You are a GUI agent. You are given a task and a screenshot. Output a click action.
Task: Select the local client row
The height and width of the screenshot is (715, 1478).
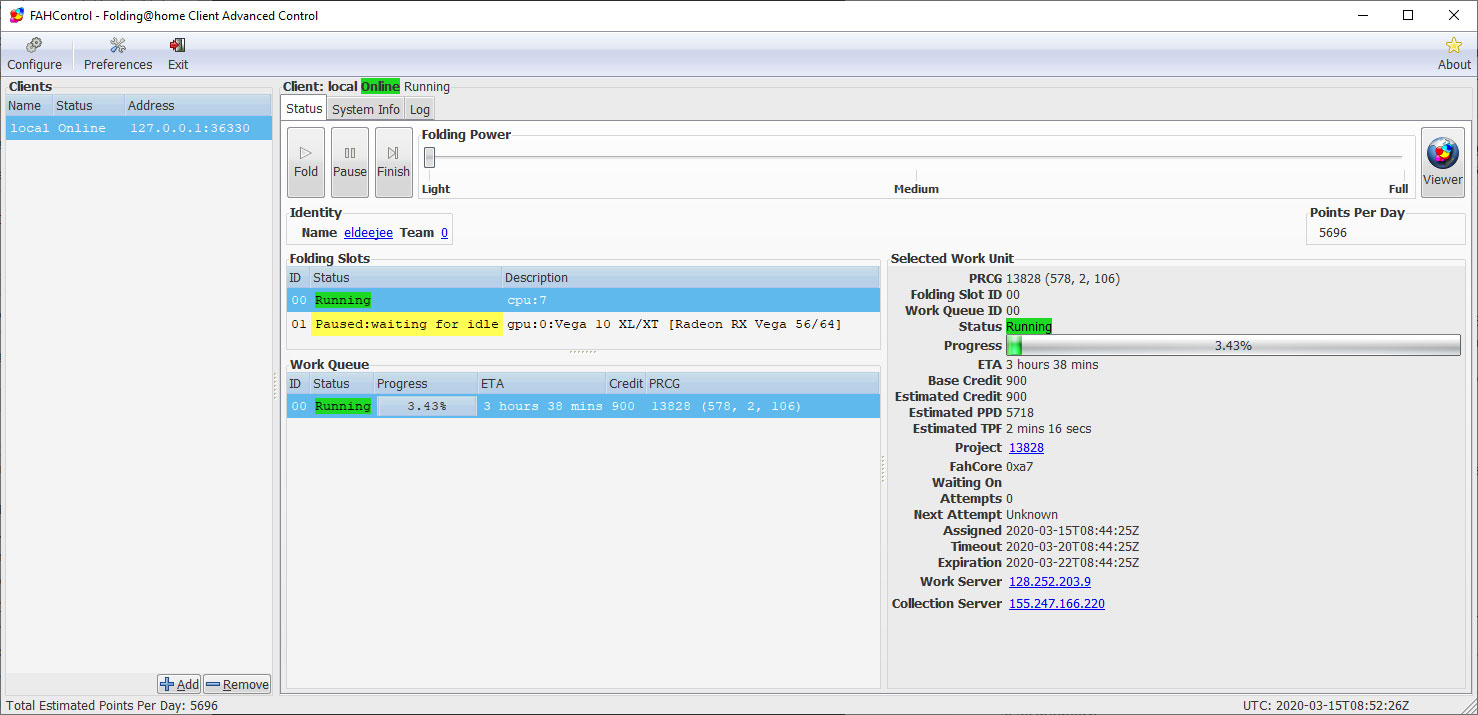click(x=139, y=128)
